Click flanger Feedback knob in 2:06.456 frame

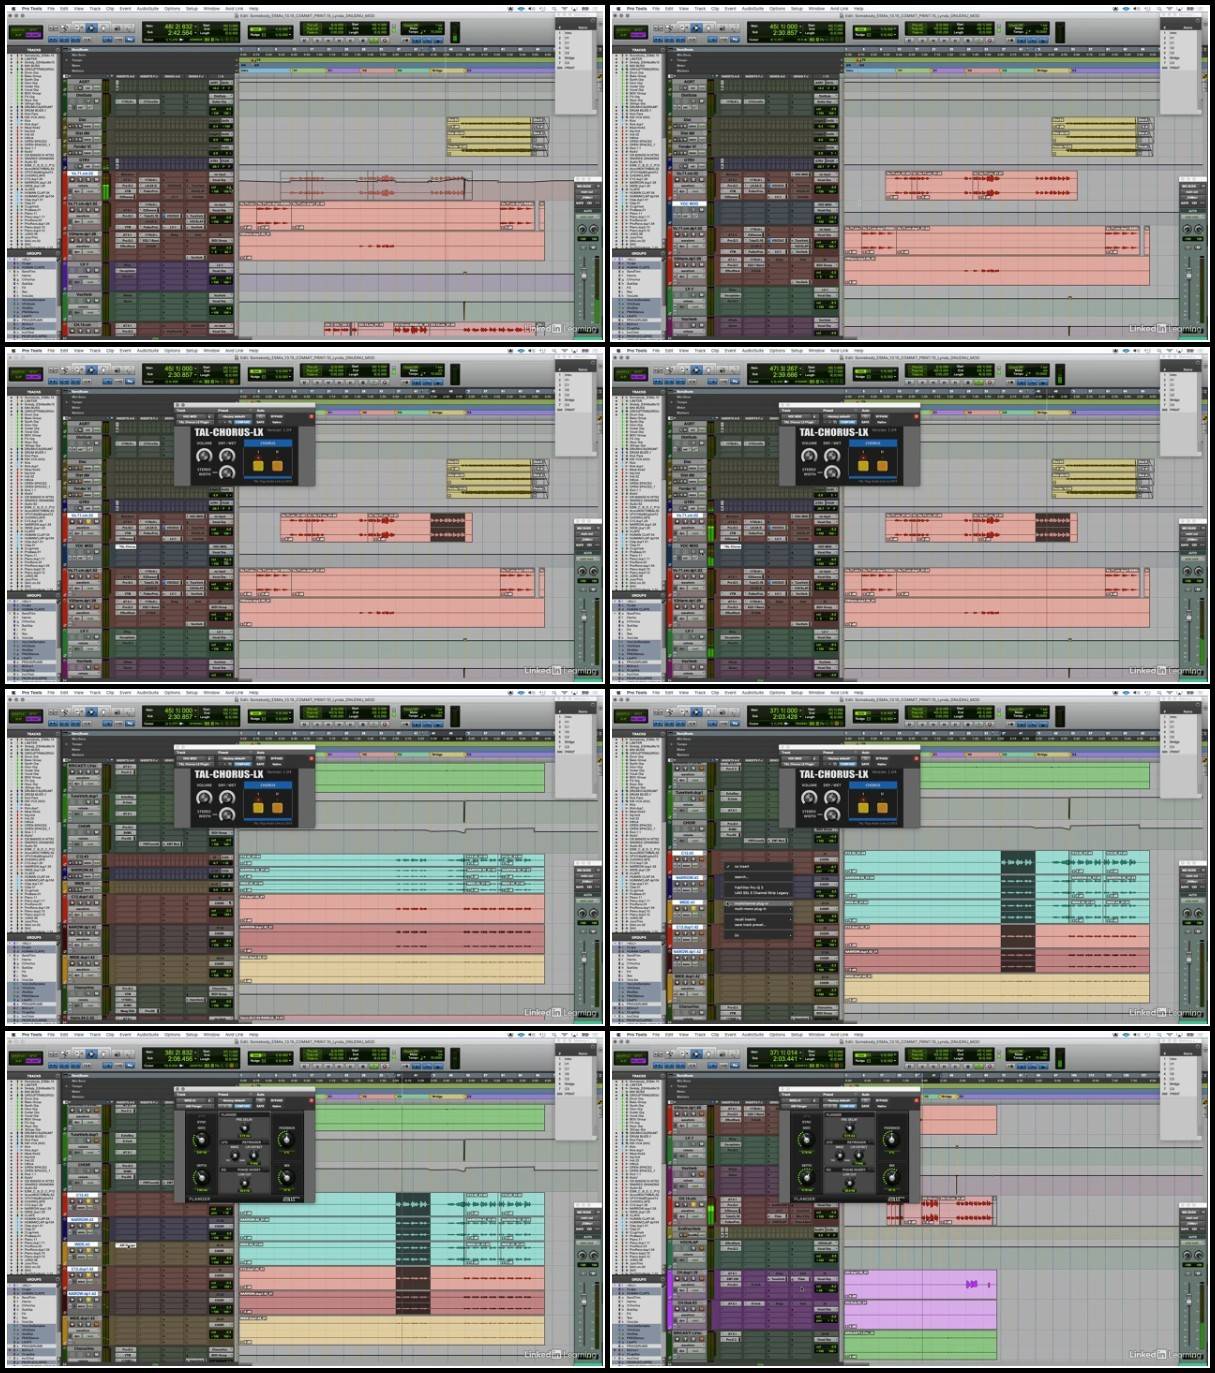(287, 1137)
